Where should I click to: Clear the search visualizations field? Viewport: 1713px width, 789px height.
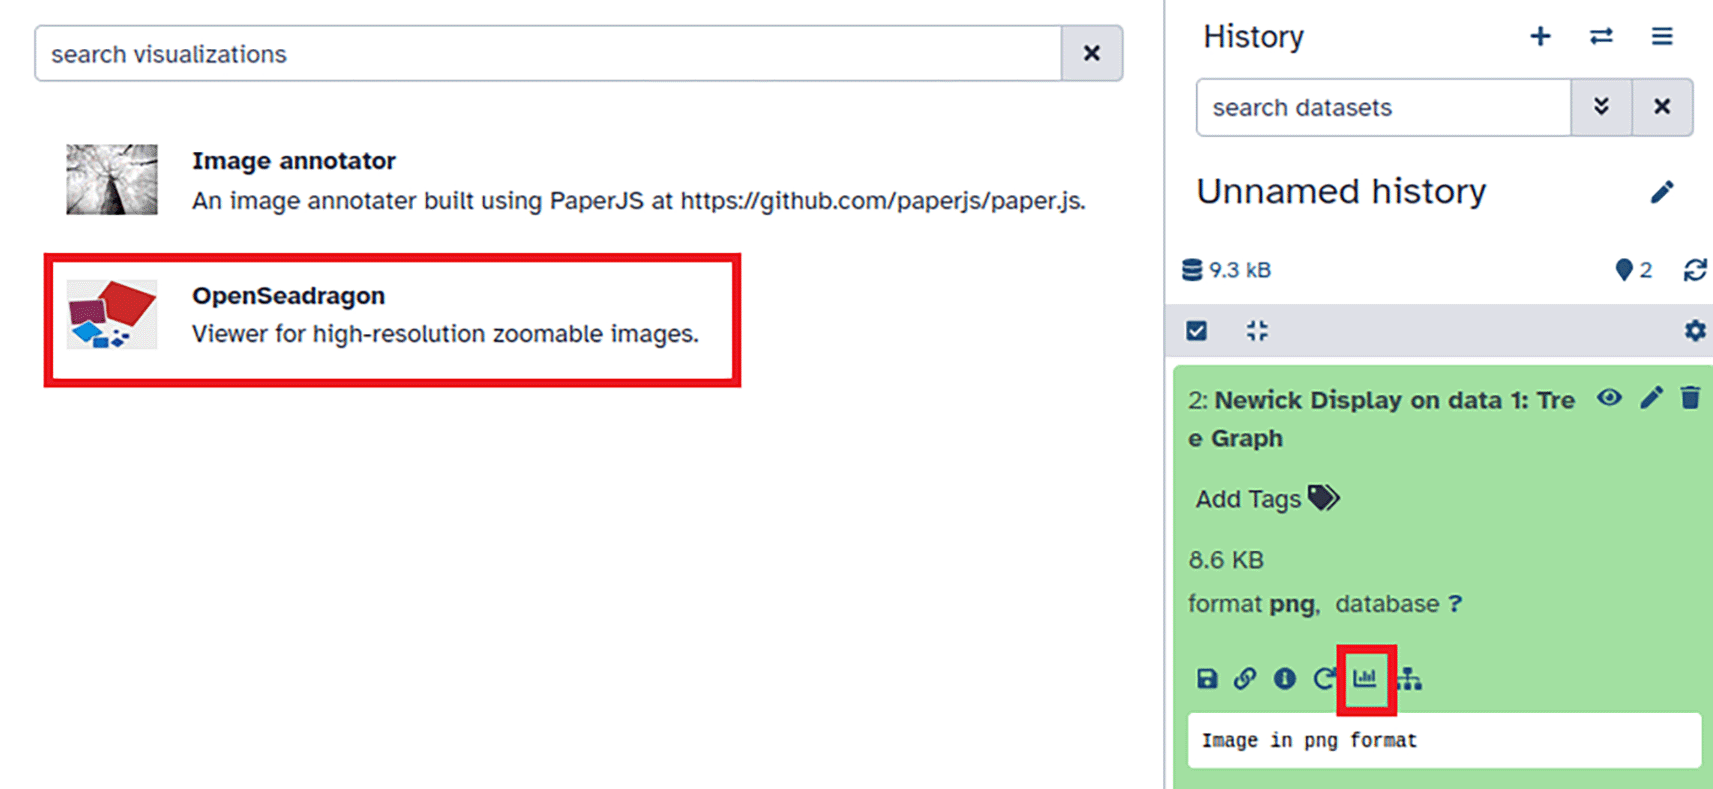[x=1092, y=53]
